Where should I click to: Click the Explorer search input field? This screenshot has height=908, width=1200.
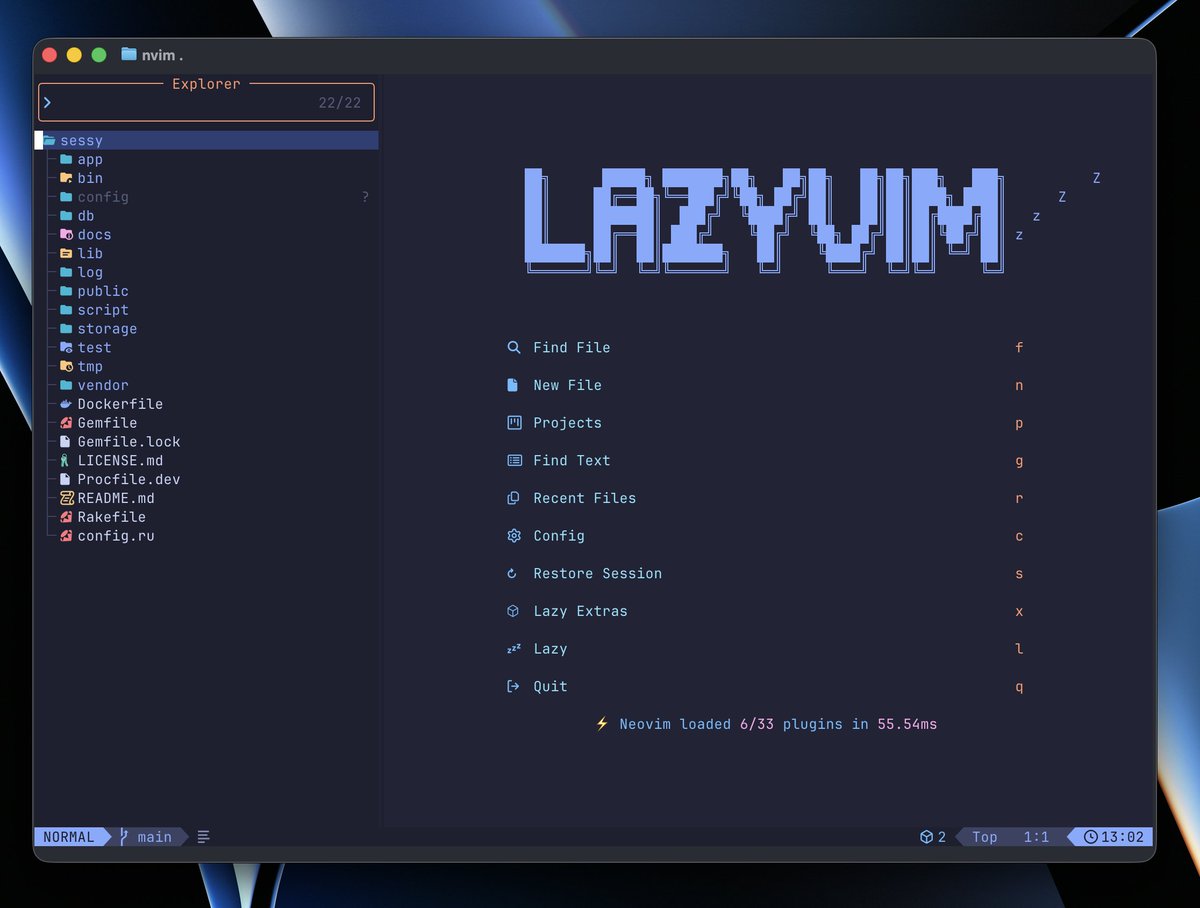[206, 103]
